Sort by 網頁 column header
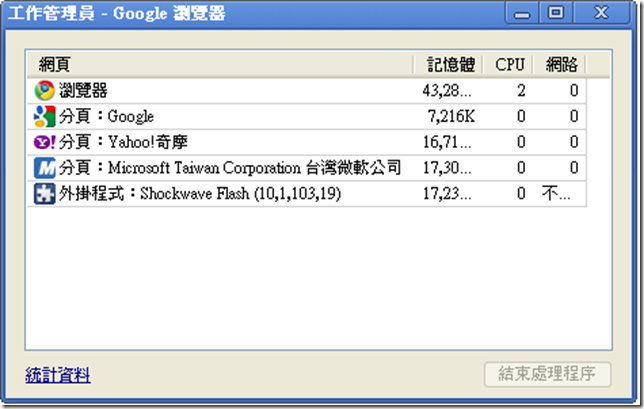Screen dimensions: 644x409 click(x=220, y=64)
